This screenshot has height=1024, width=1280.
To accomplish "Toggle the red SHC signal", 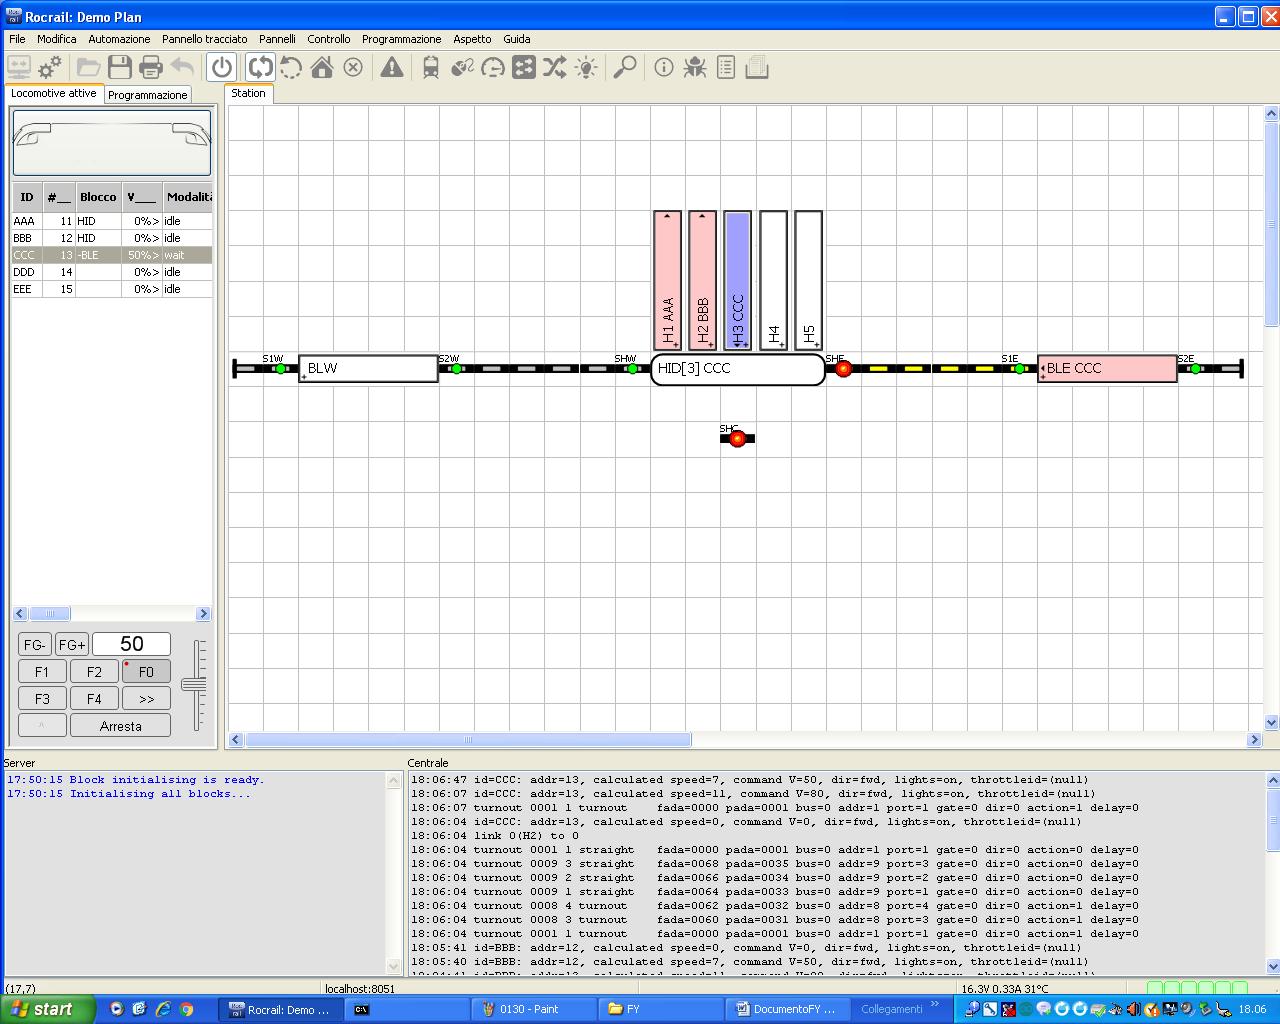I will [x=737, y=438].
